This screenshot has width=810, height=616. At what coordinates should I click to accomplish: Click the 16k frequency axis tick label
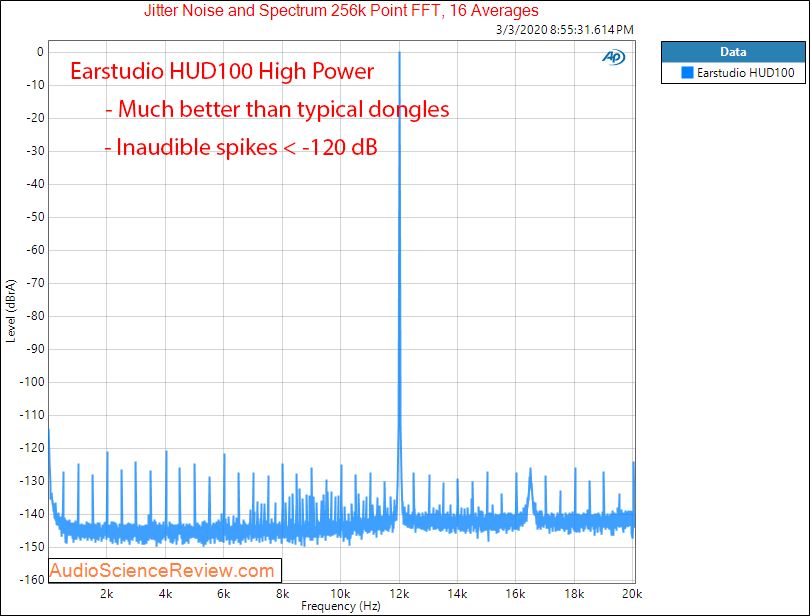coord(515,594)
